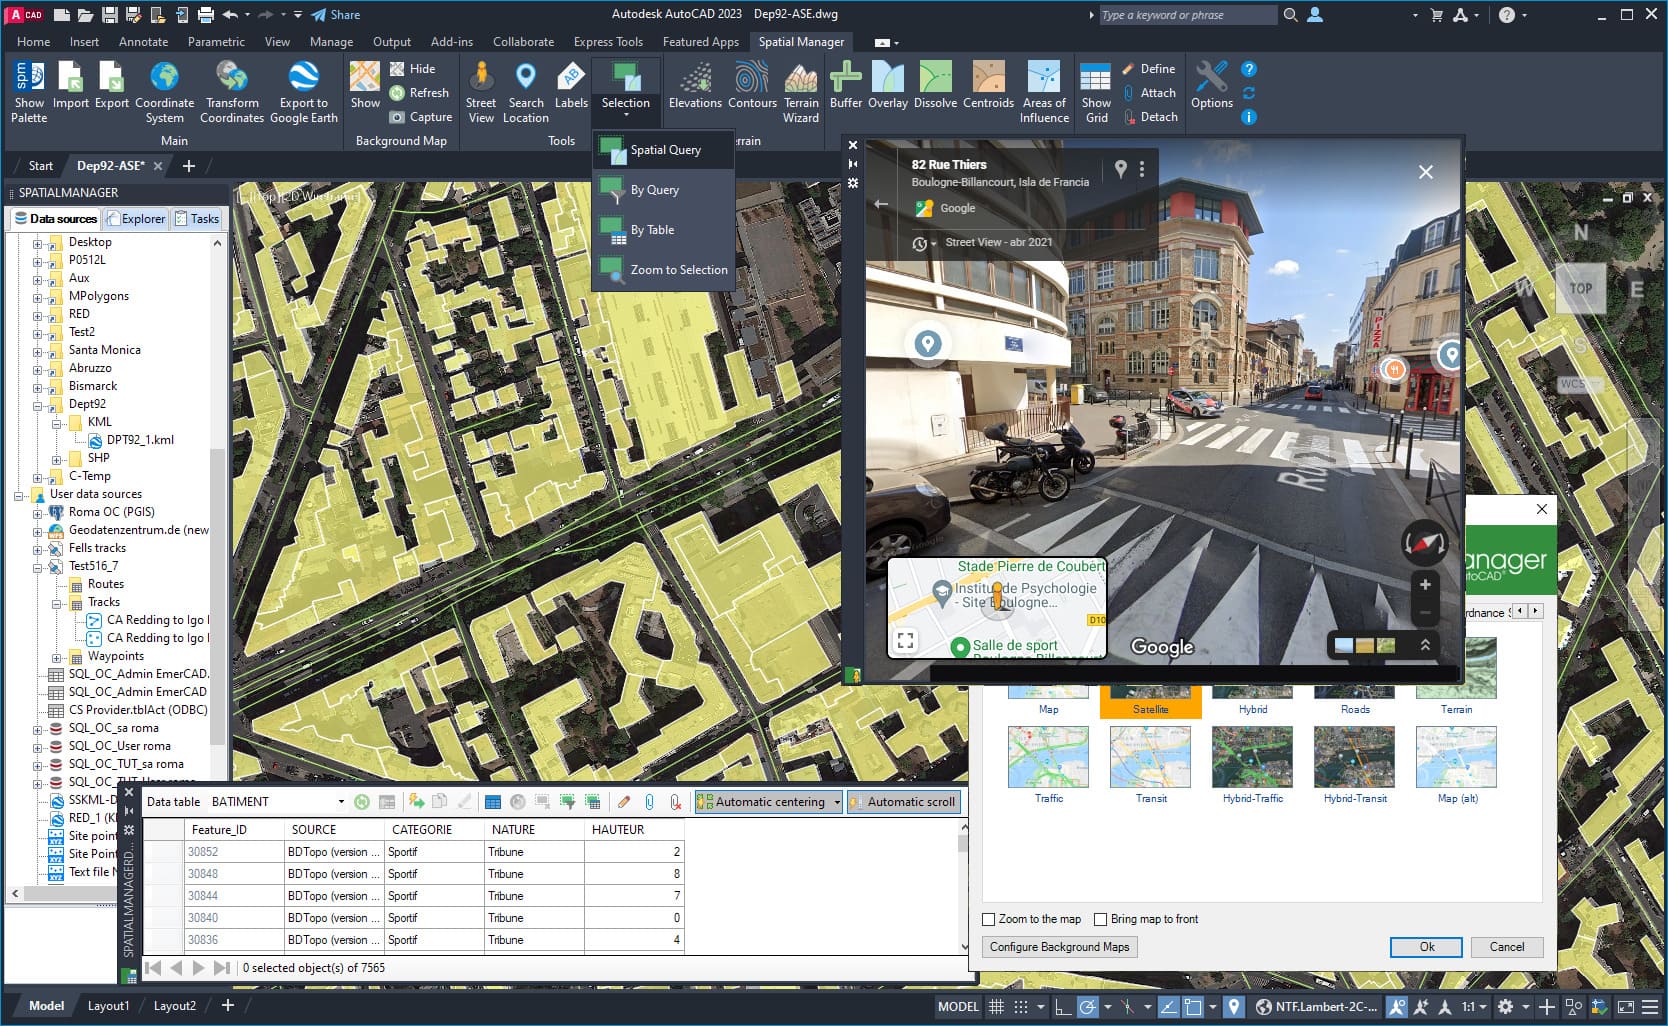Toggle Automatic scroll in the data table
This screenshot has height=1026, width=1668.
903,801
